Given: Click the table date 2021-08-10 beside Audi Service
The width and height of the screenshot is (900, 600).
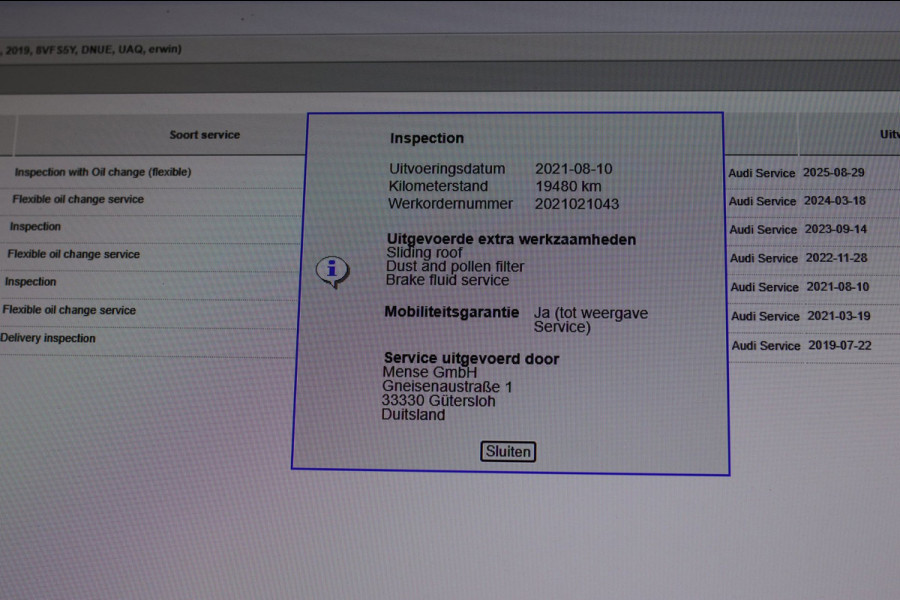Looking at the screenshot, I should click(x=837, y=287).
